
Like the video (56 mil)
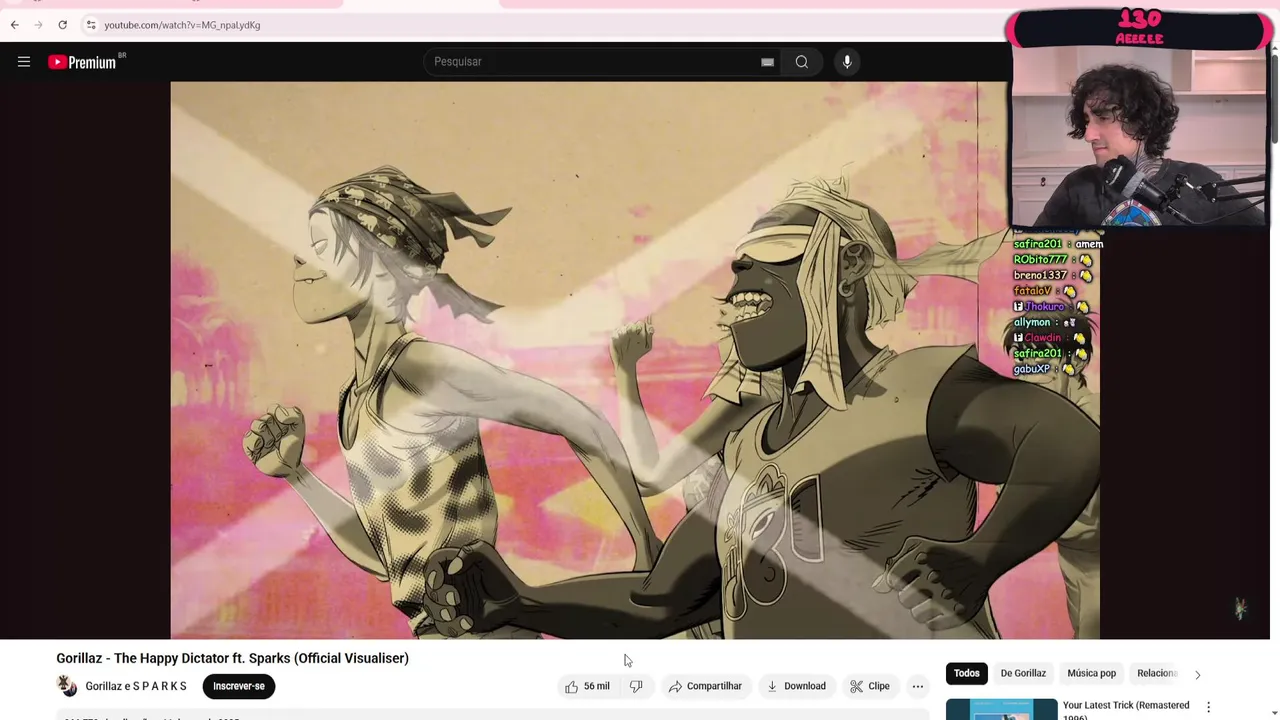pyautogui.click(x=587, y=686)
